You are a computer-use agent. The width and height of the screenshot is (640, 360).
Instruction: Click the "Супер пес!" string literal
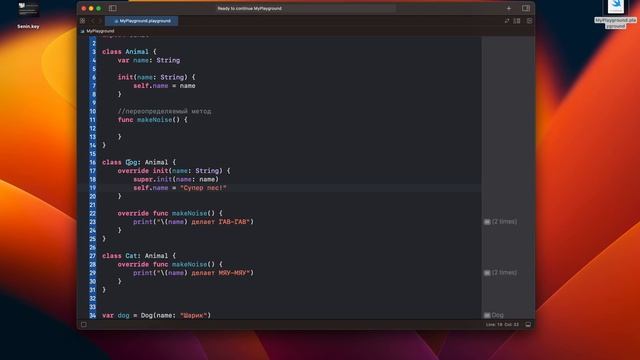203,188
